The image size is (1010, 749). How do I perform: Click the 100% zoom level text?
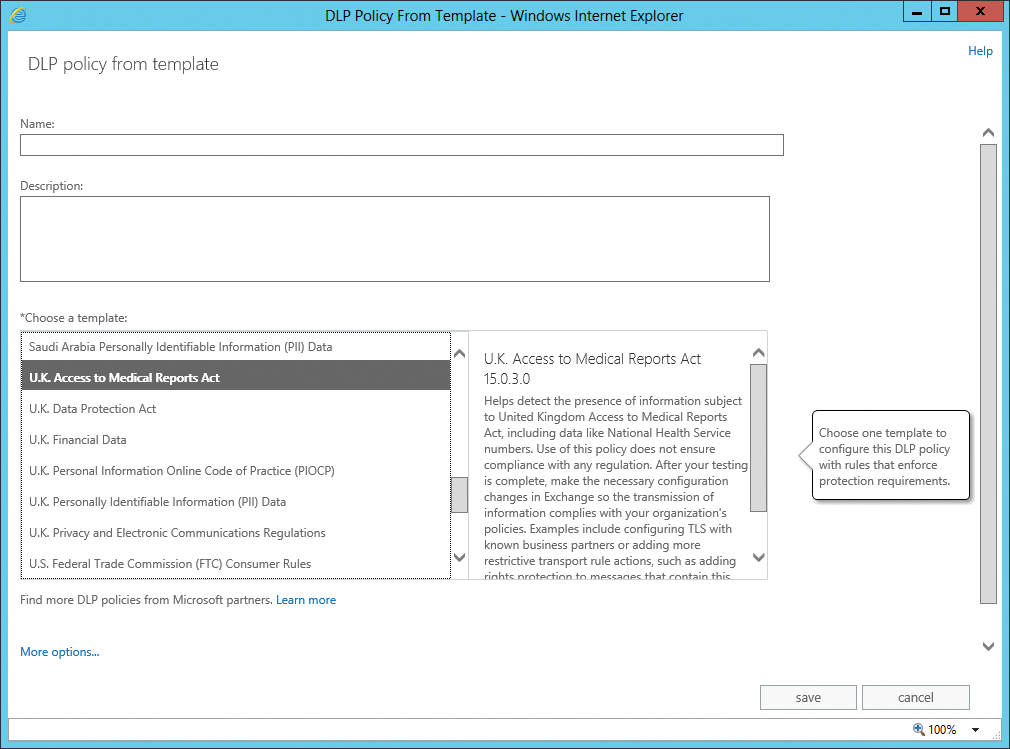942,730
